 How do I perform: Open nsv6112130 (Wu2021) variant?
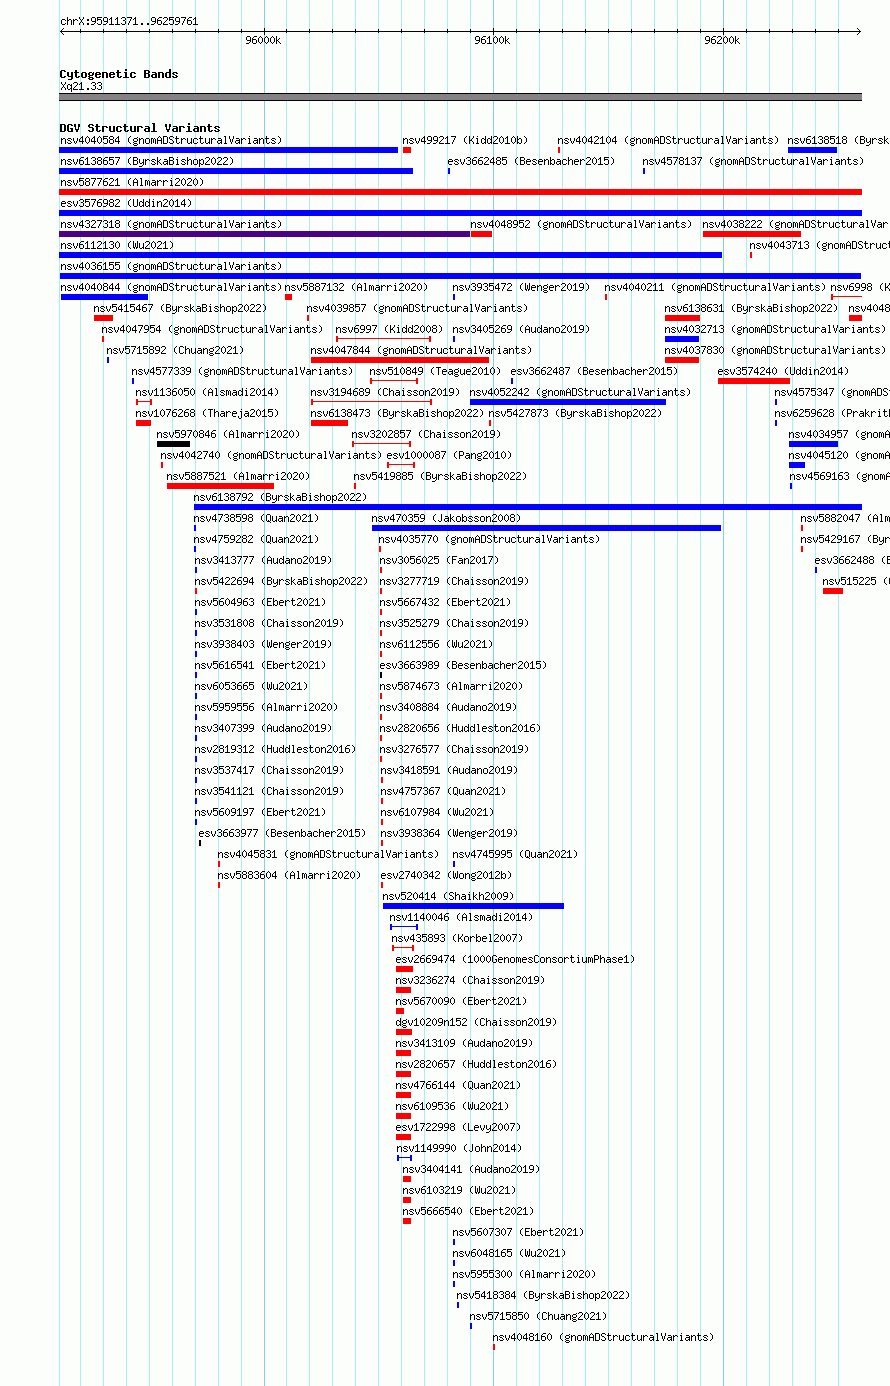pos(117,245)
